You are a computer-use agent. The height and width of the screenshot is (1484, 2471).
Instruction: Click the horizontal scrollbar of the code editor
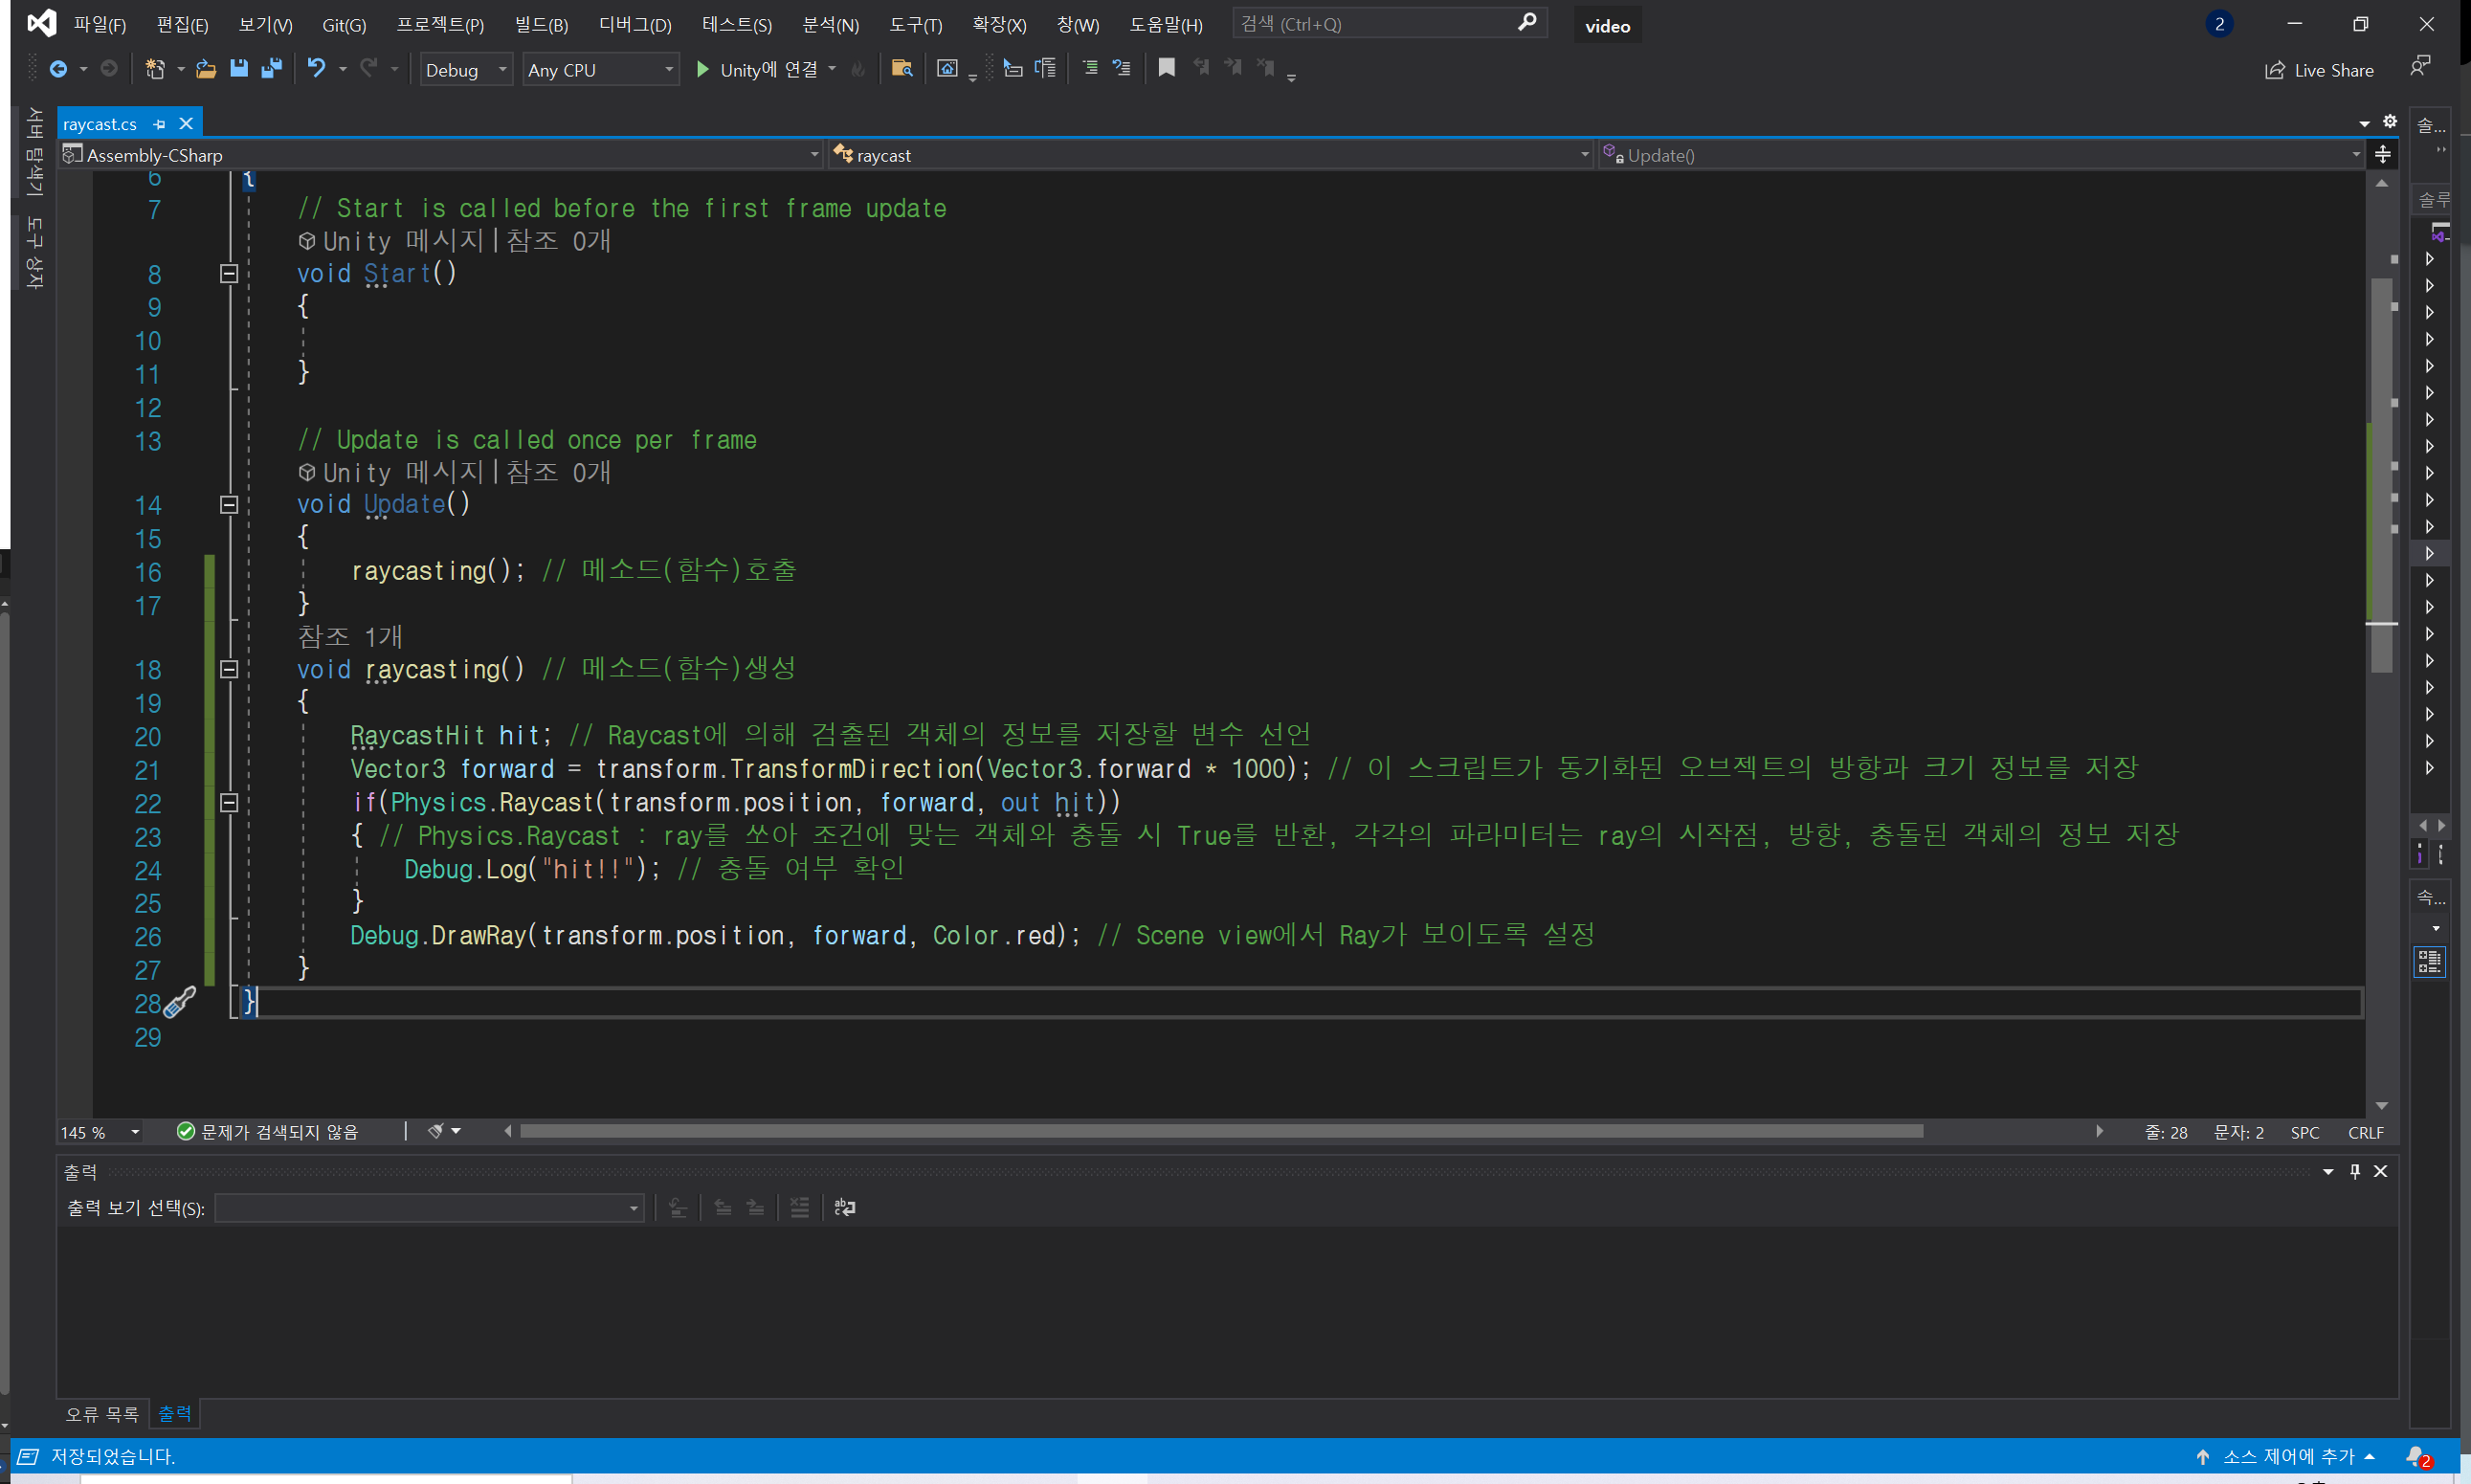click(1220, 1131)
